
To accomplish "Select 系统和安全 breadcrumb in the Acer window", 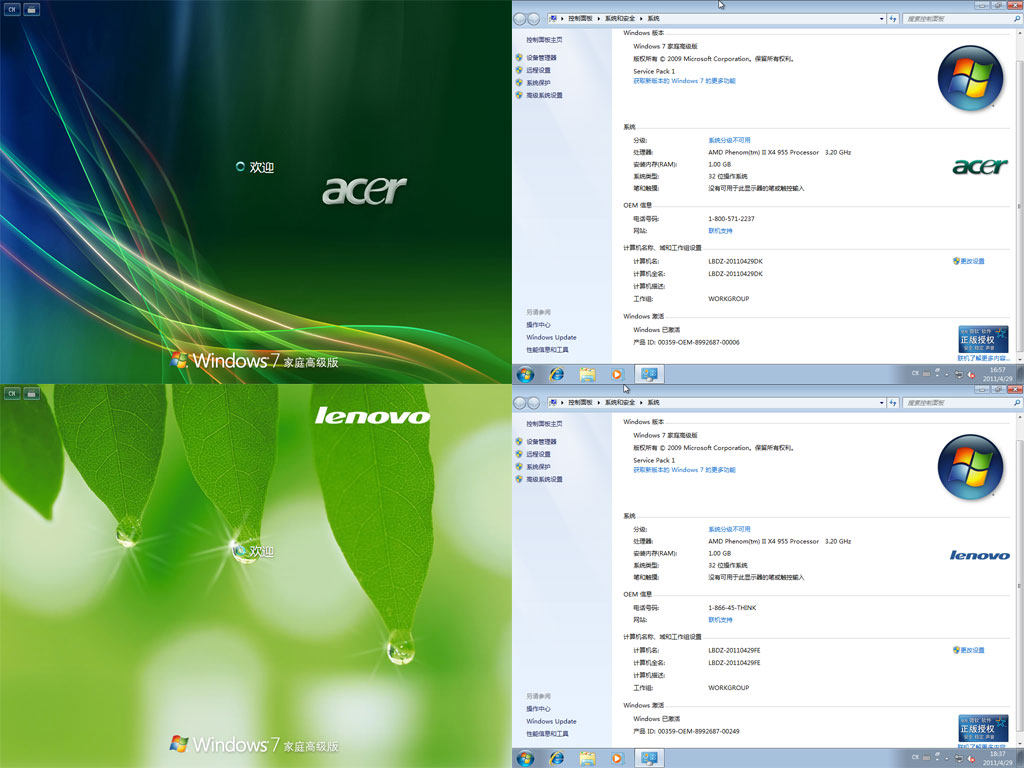I will pos(618,19).
